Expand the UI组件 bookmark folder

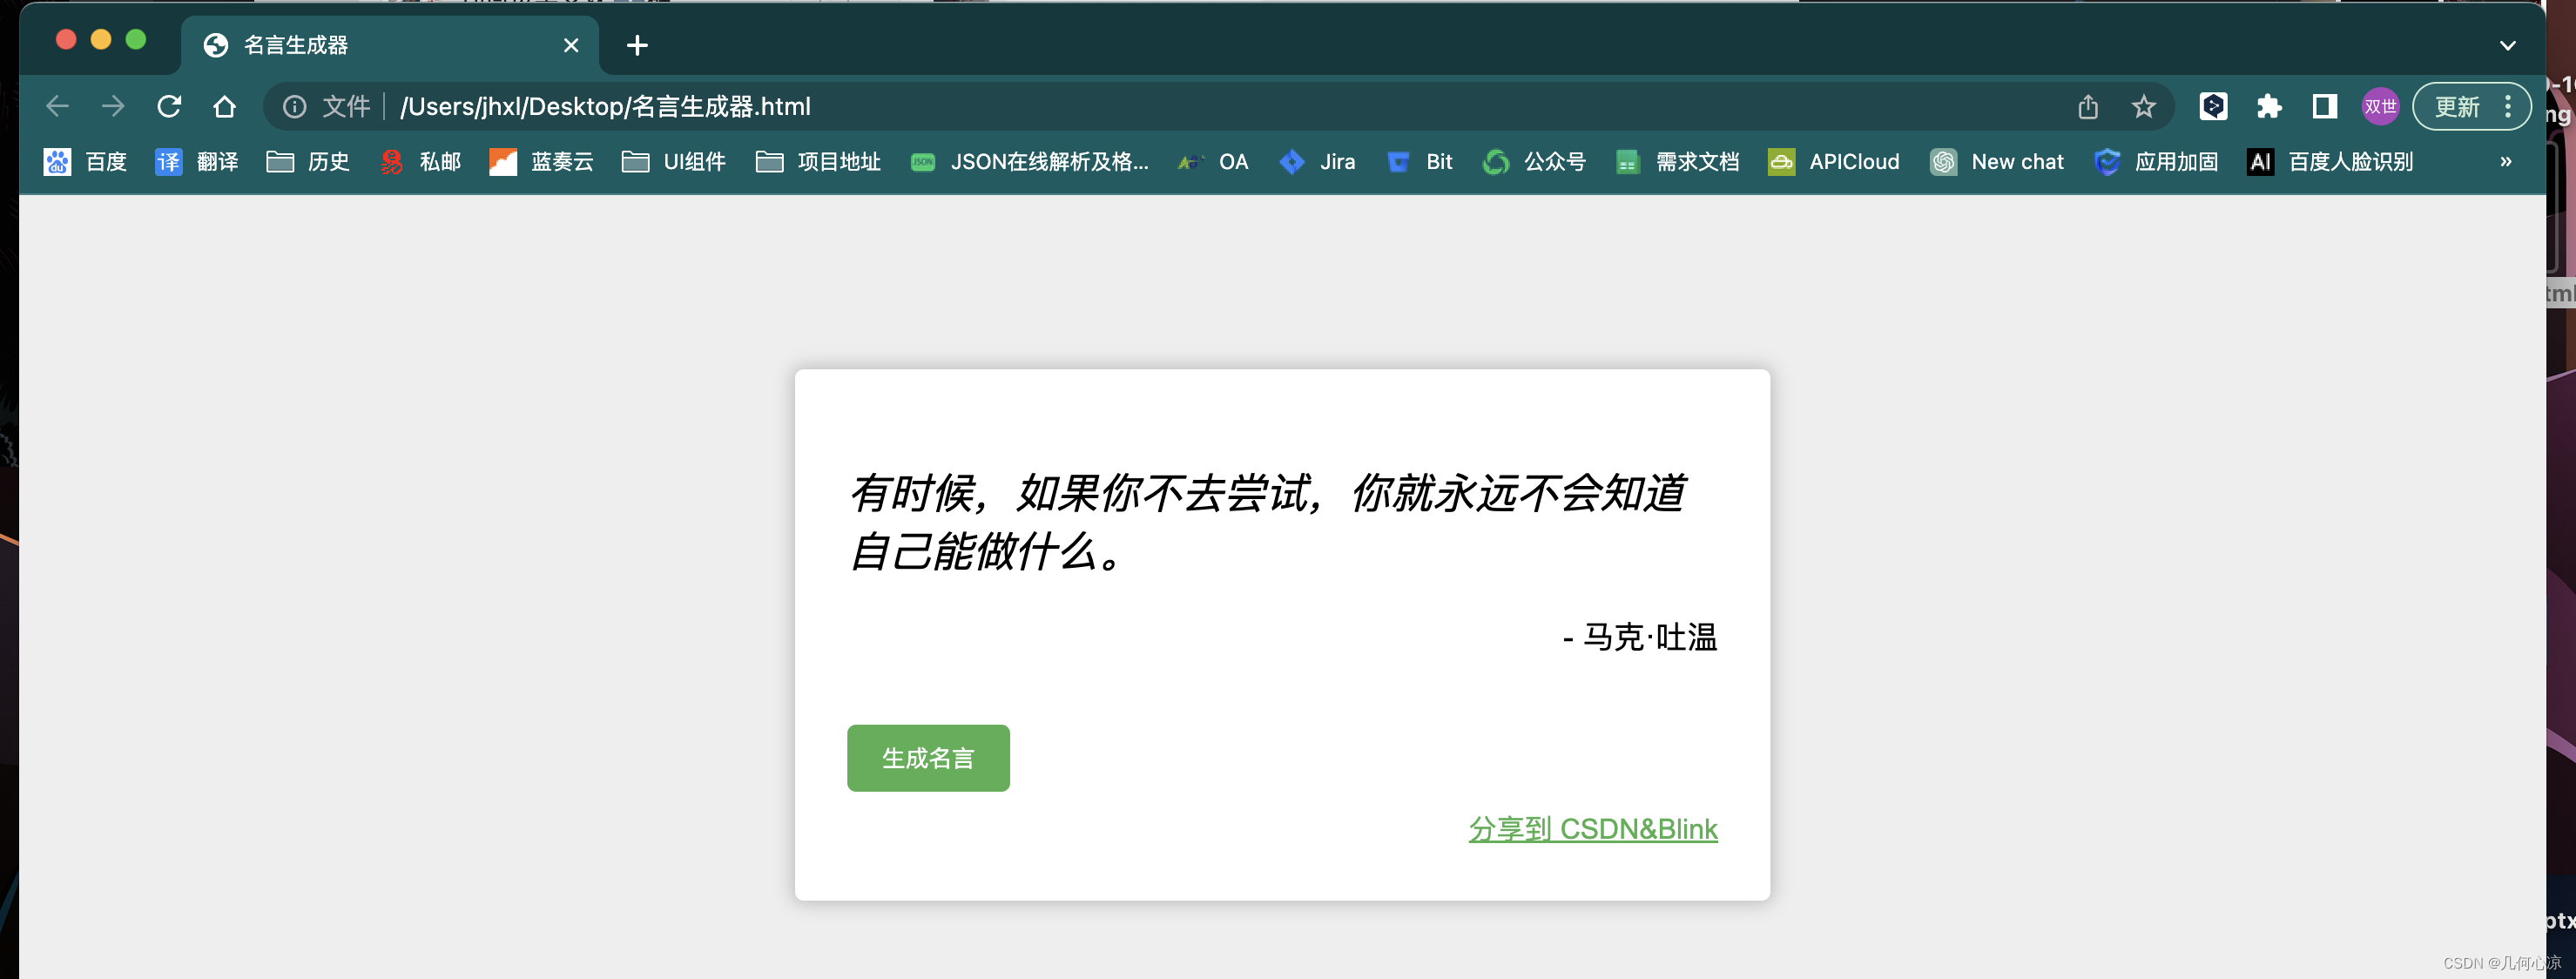674,162
